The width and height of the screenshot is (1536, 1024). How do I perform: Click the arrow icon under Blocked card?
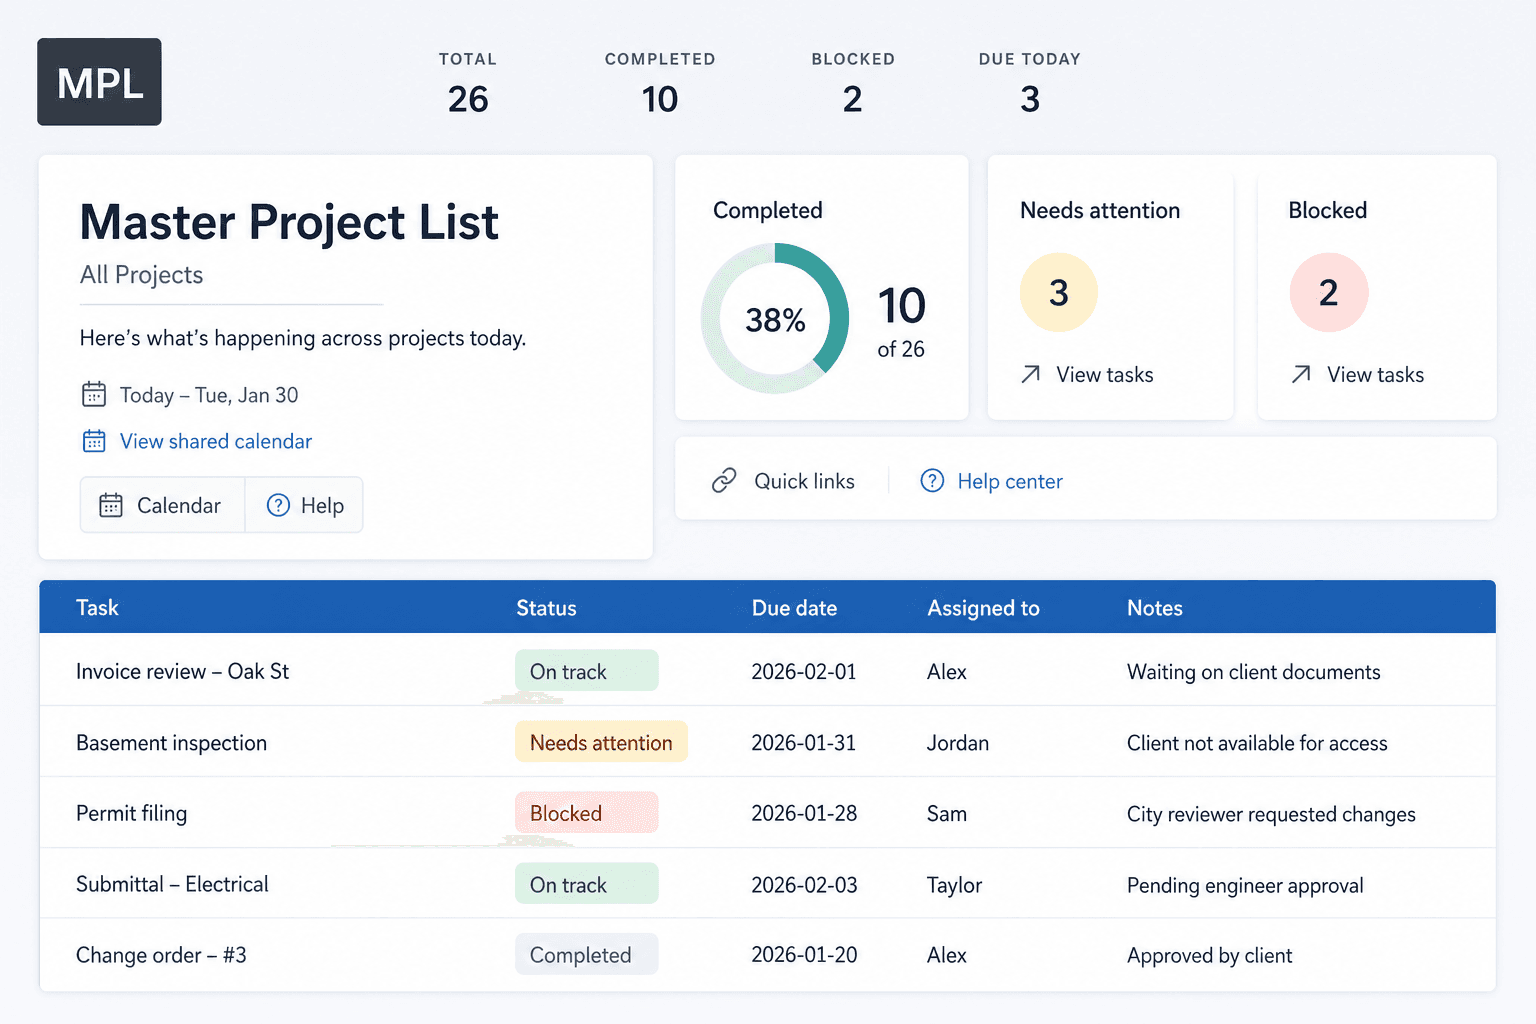pos(1301,374)
